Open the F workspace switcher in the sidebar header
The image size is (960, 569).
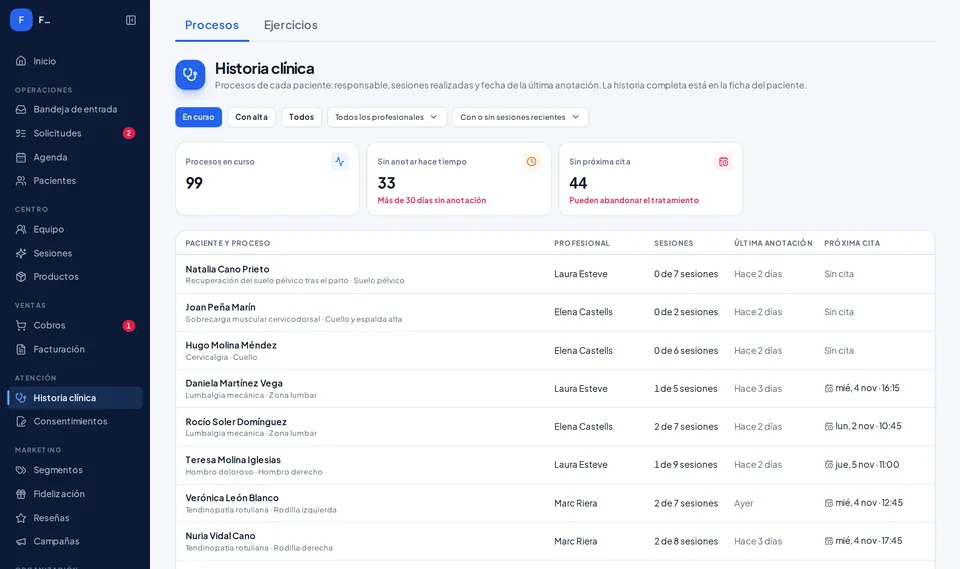34,20
